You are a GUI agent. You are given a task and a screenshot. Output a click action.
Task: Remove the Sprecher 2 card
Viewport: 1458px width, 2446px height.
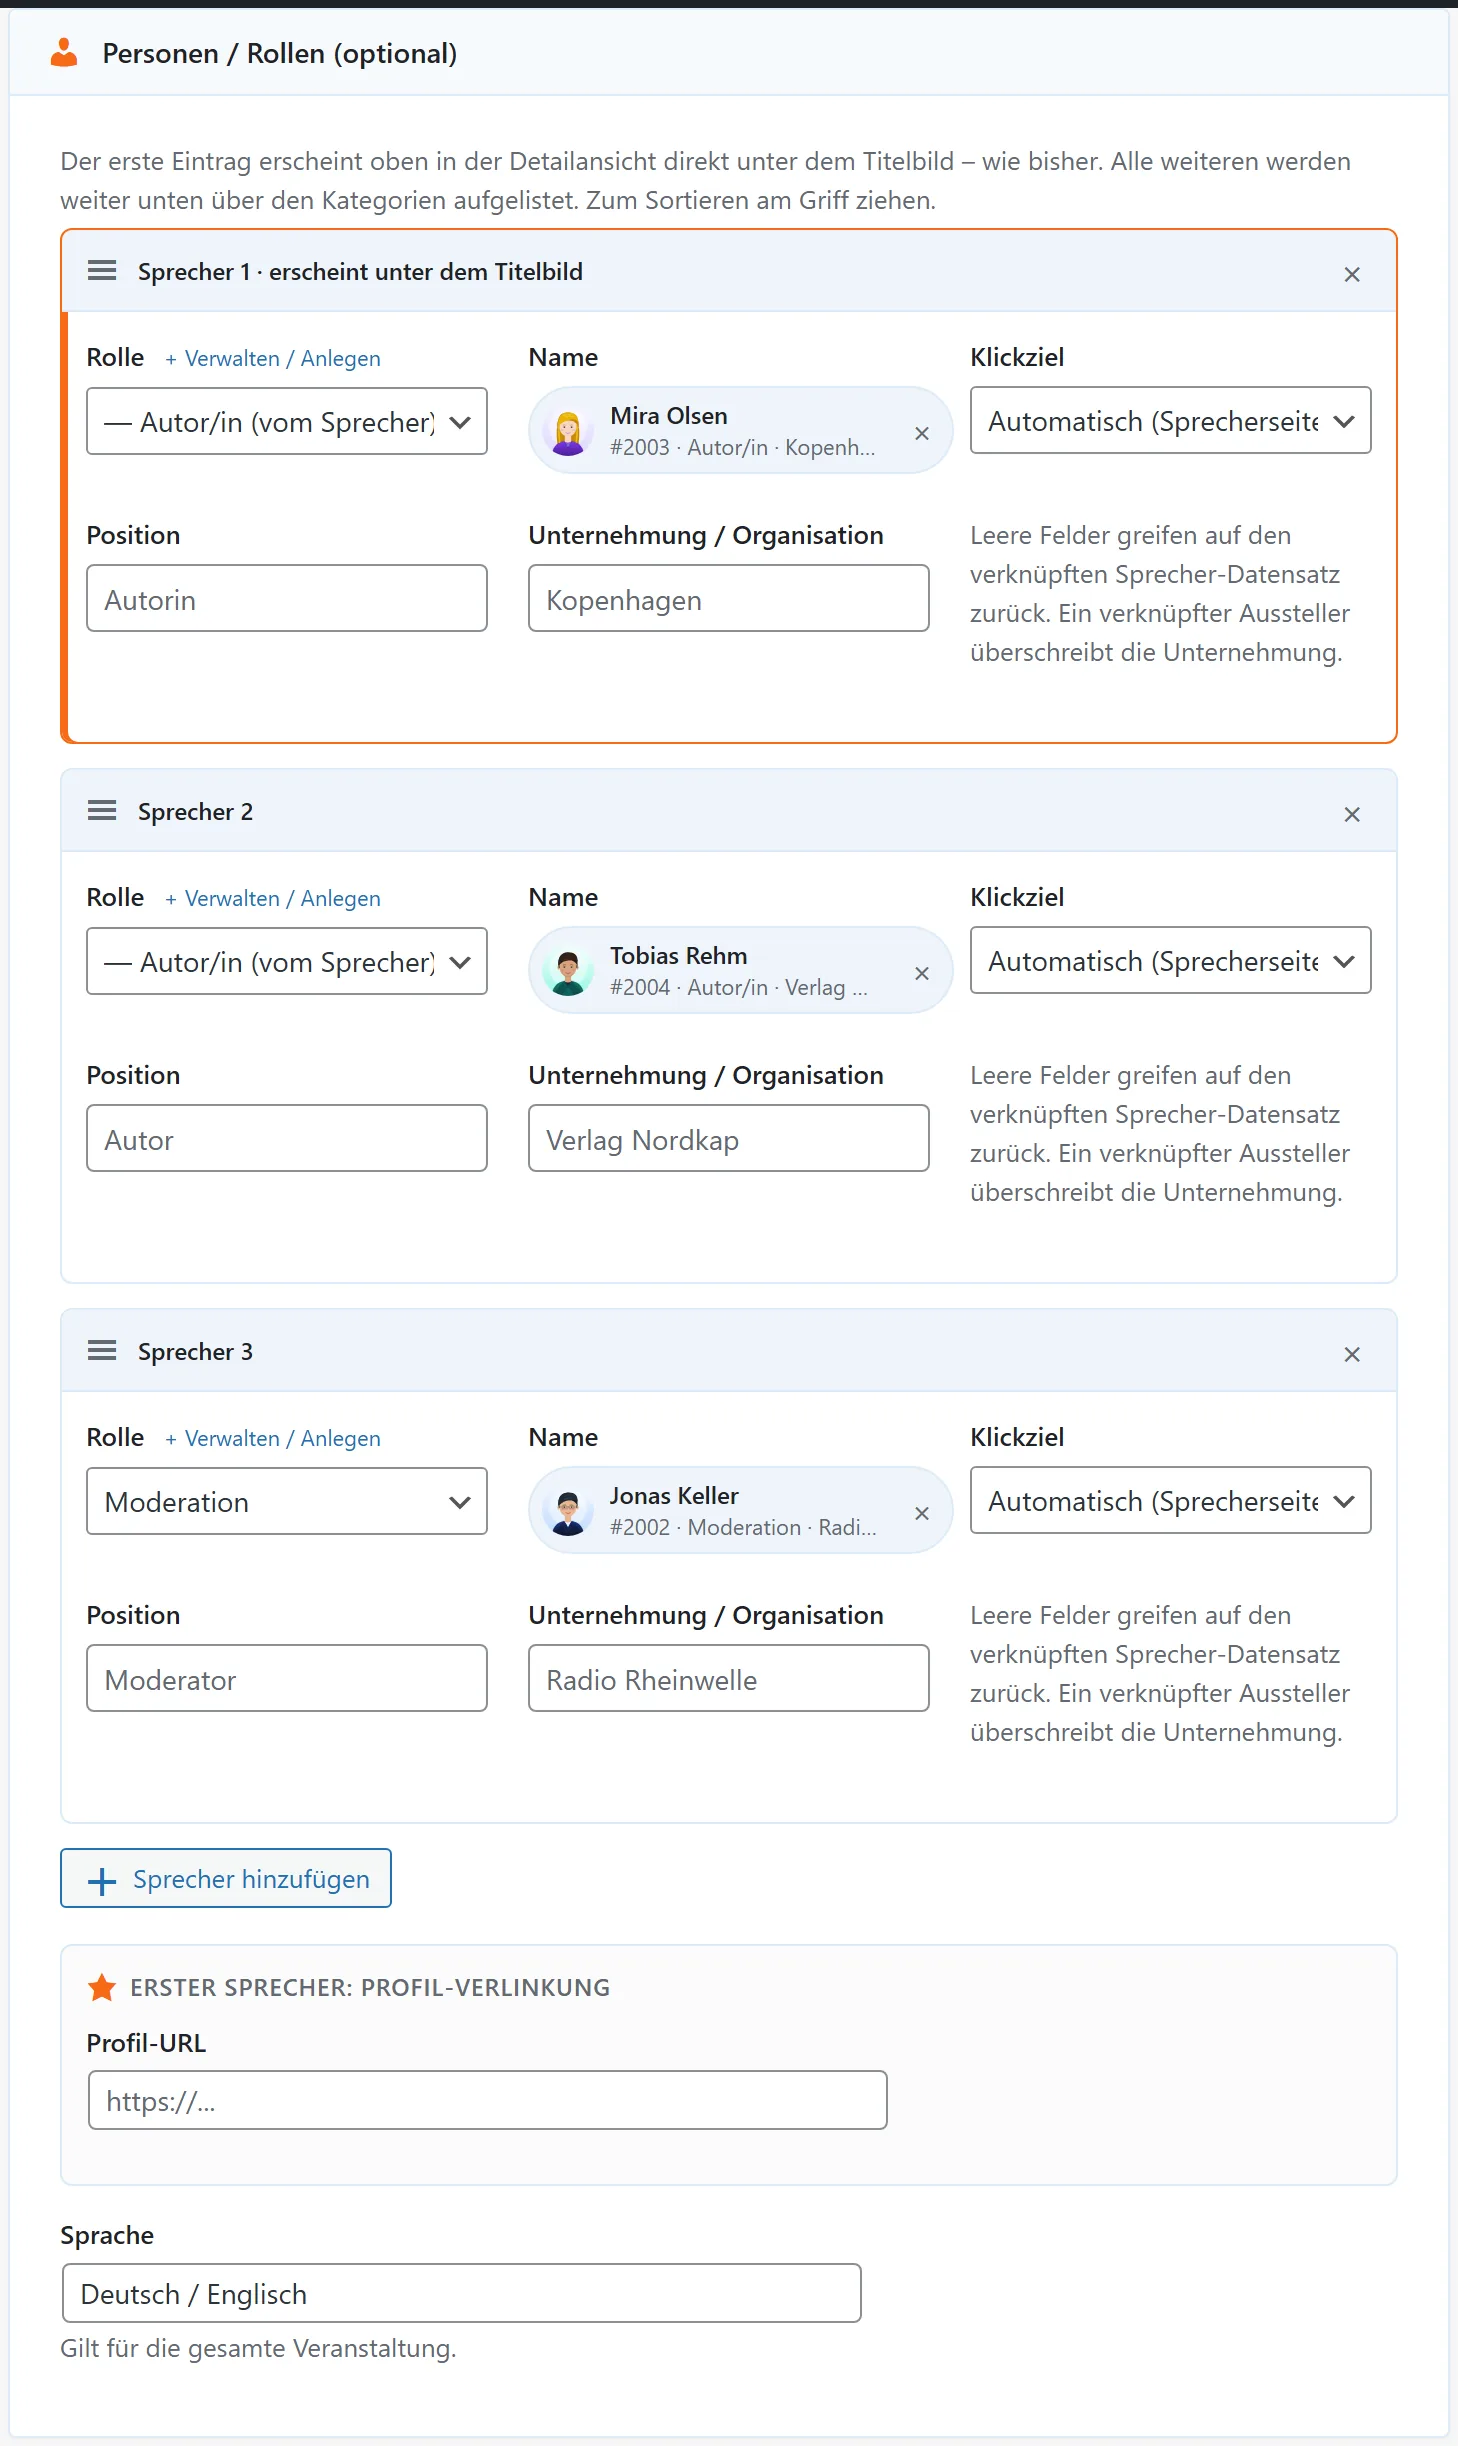pos(1352,814)
